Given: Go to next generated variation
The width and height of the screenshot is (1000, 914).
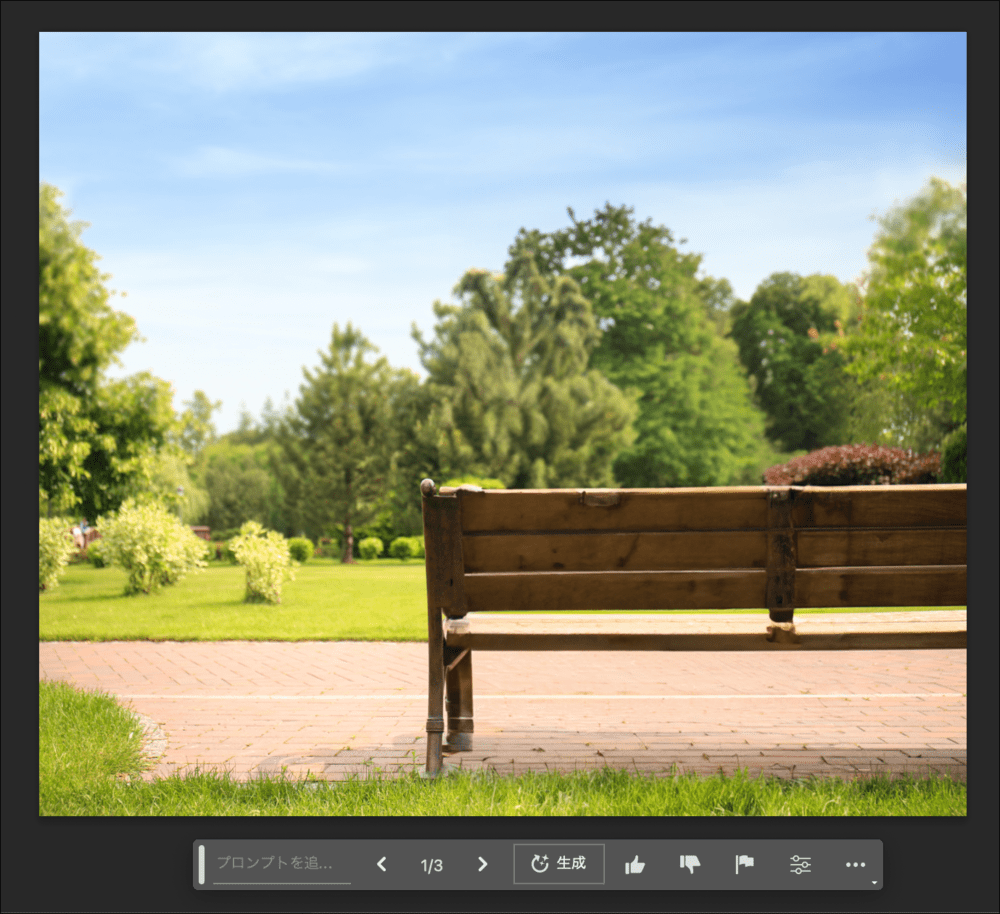Looking at the screenshot, I should click(482, 864).
